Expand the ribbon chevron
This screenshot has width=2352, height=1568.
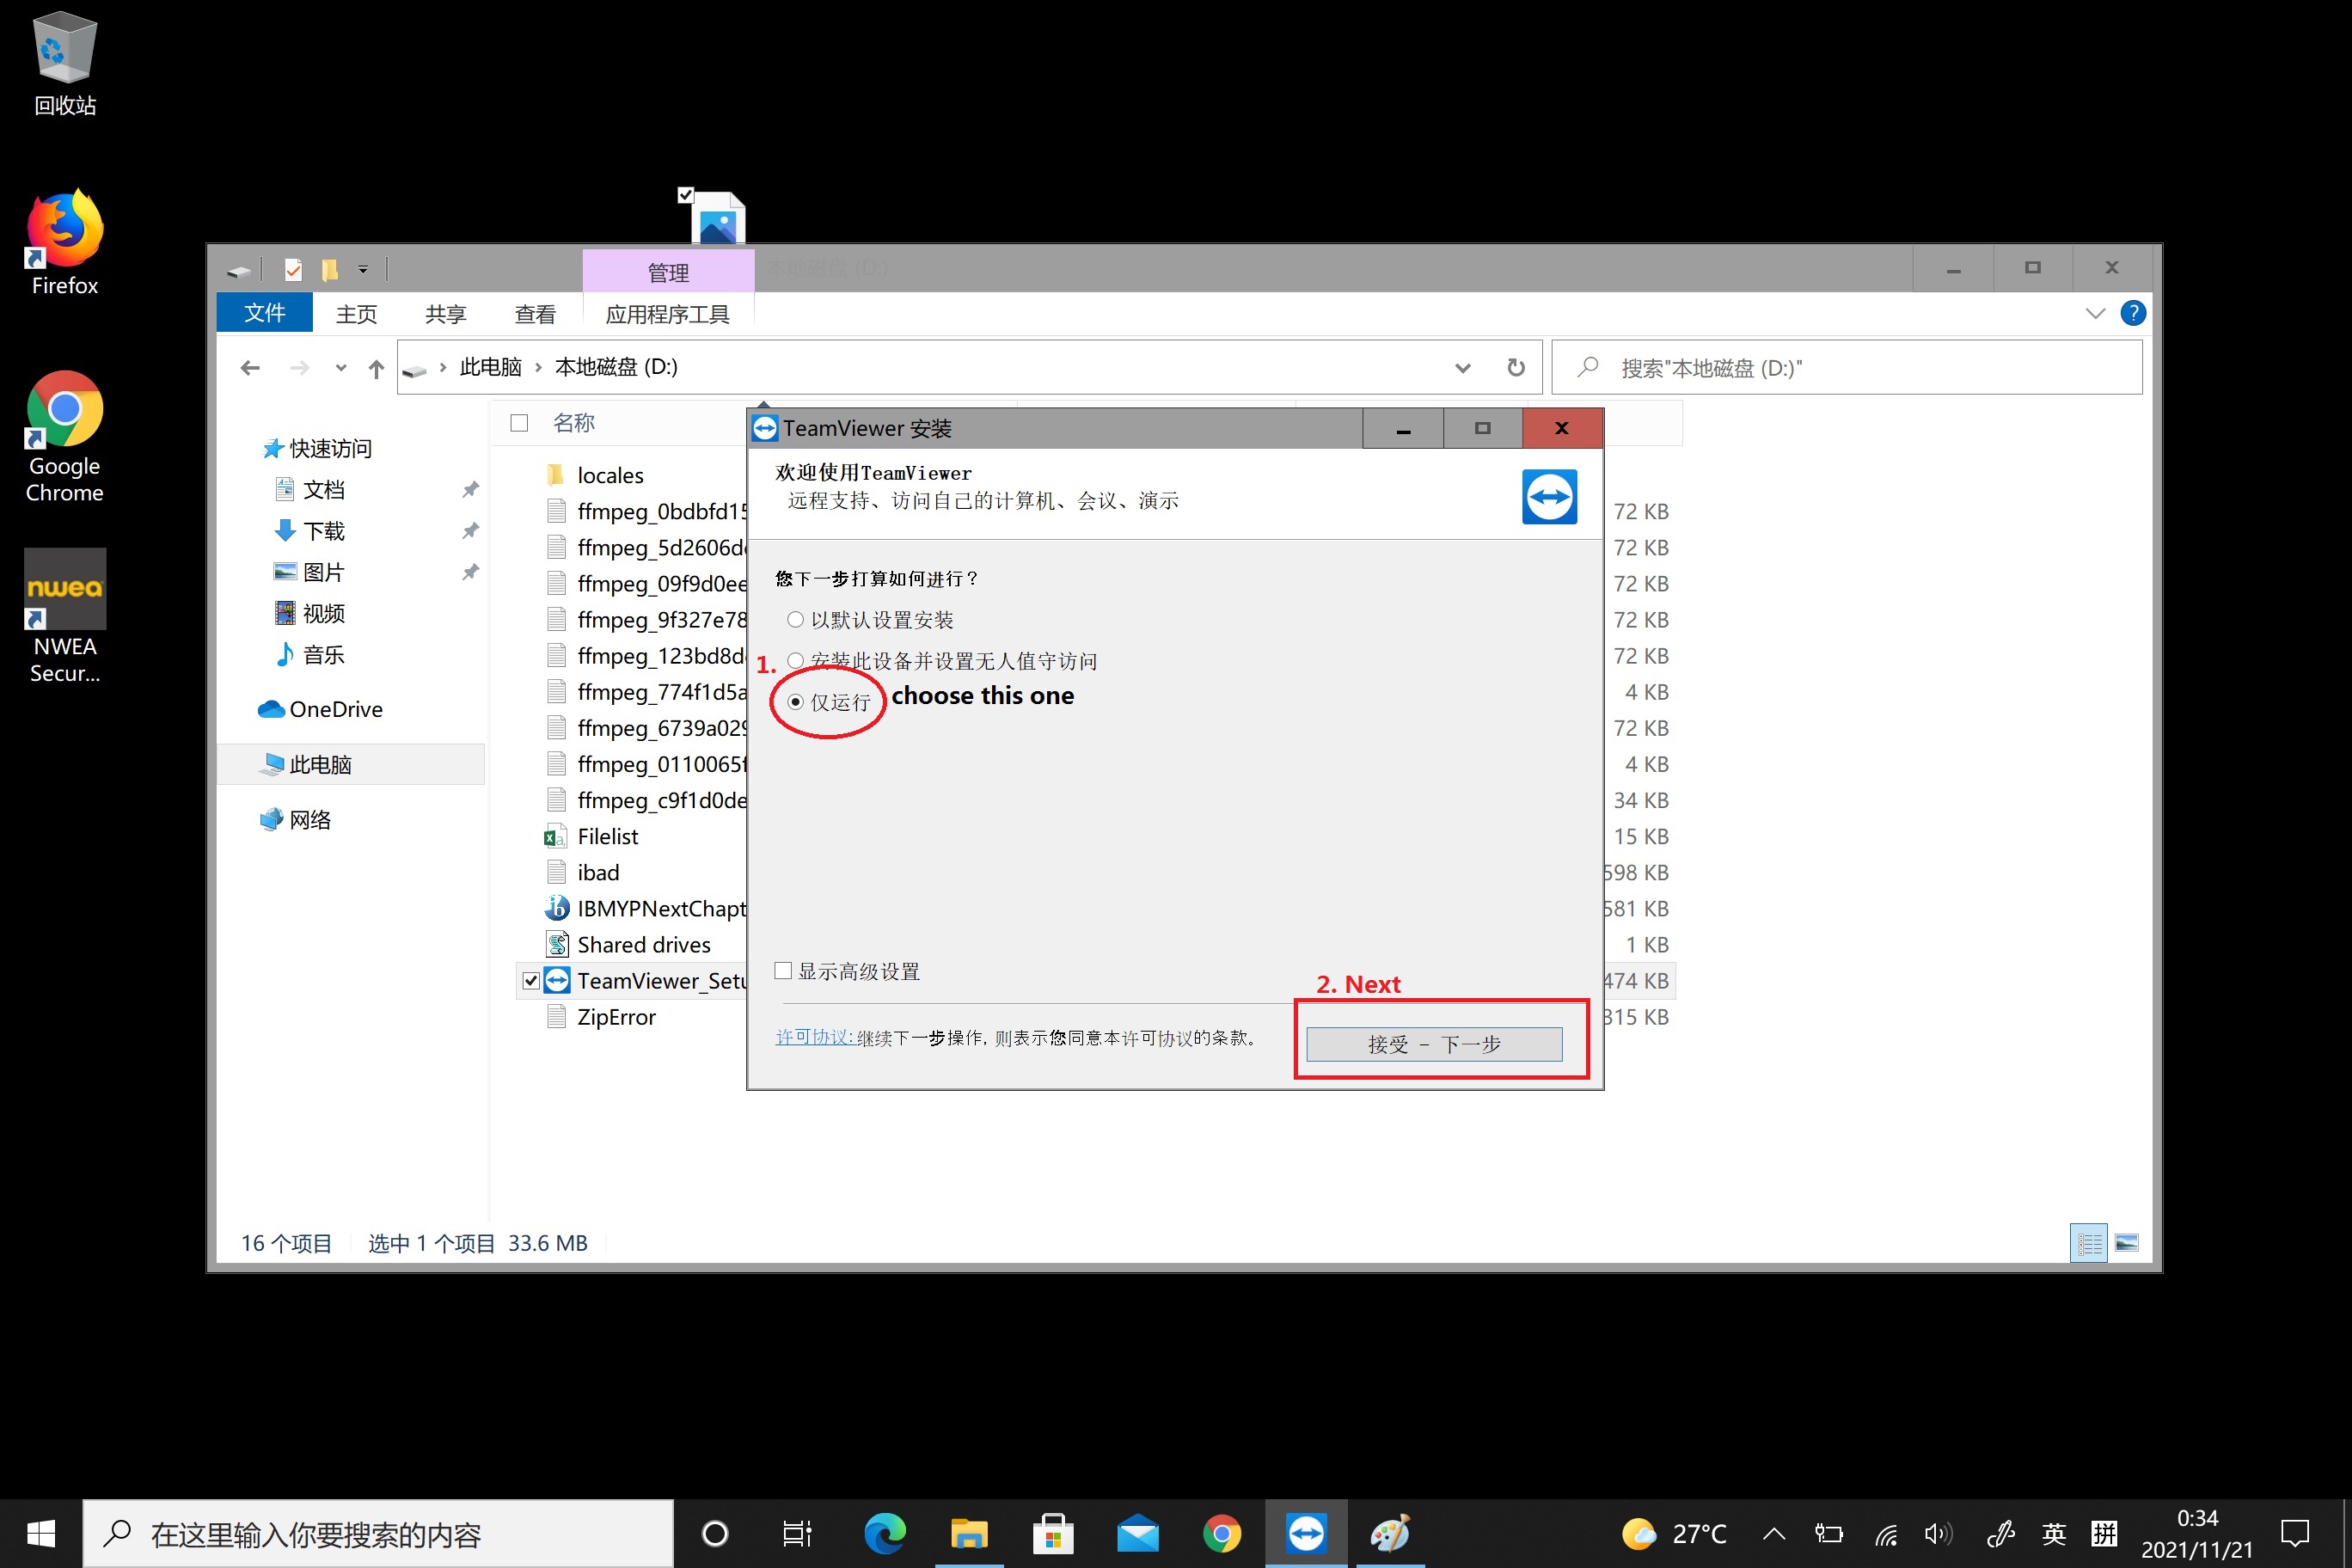[x=2095, y=314]
